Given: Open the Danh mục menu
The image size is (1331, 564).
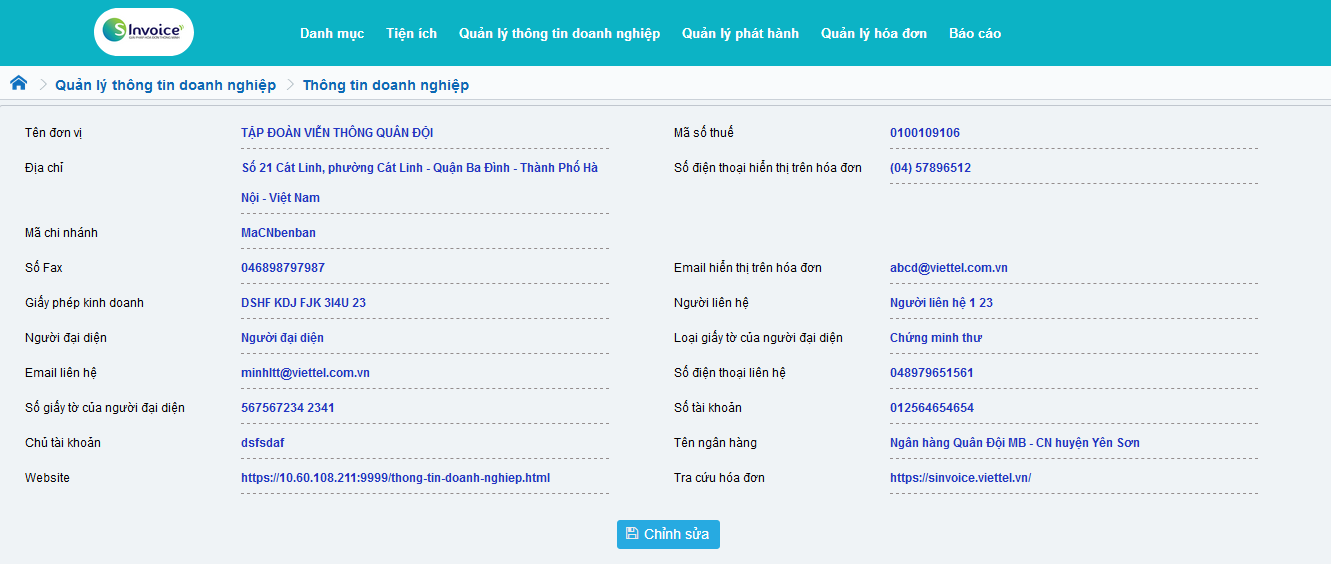Looking at the screenshot, I should 332,33.
